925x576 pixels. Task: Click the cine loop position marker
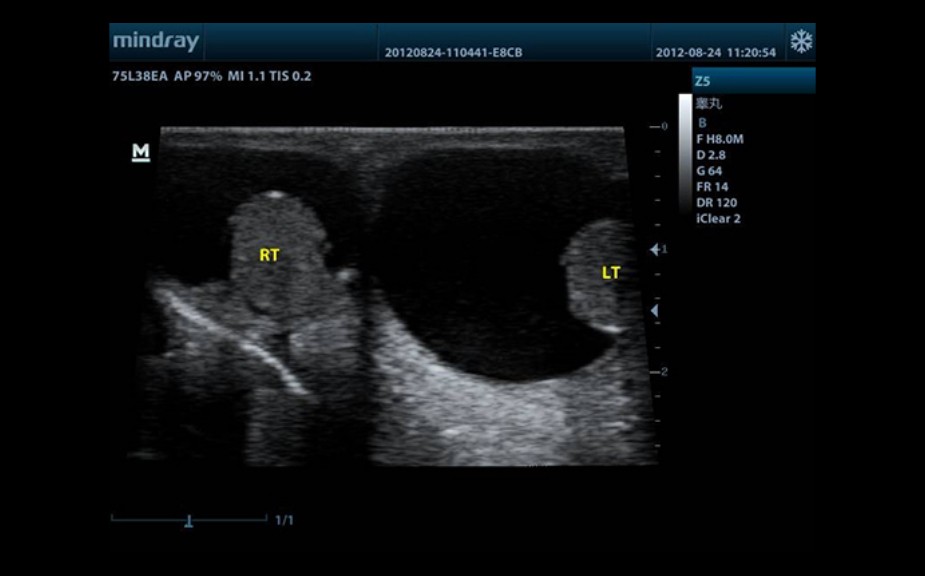(188, 520)
